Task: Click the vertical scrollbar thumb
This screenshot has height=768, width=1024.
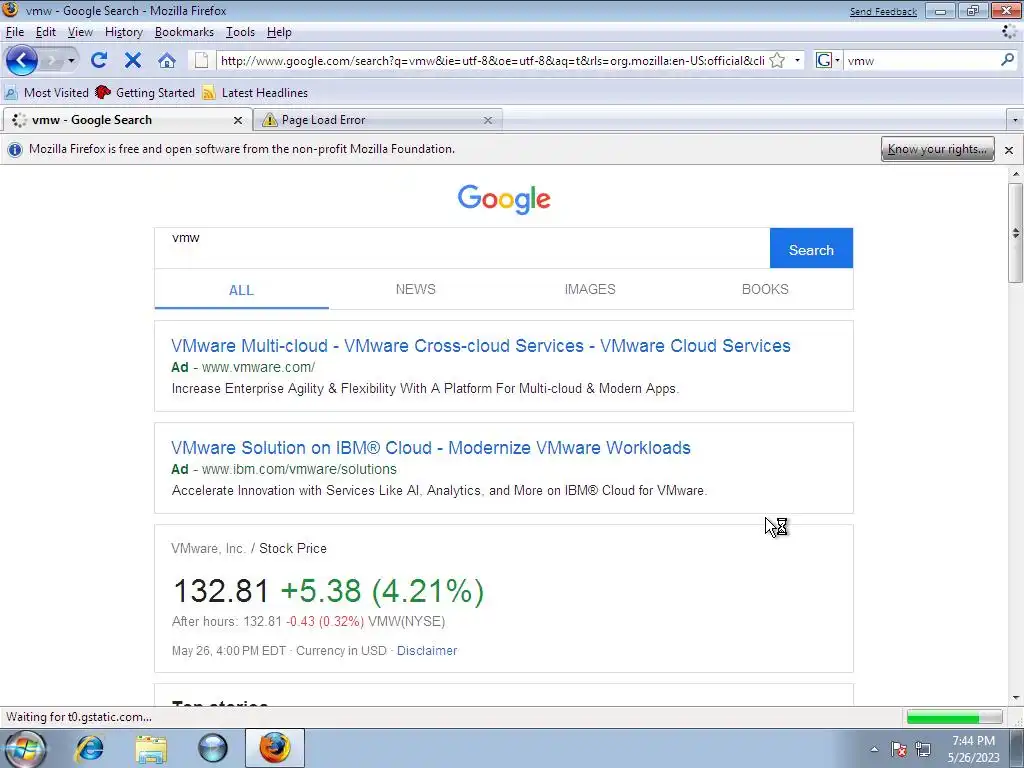Action: [x=1016, y=232]
